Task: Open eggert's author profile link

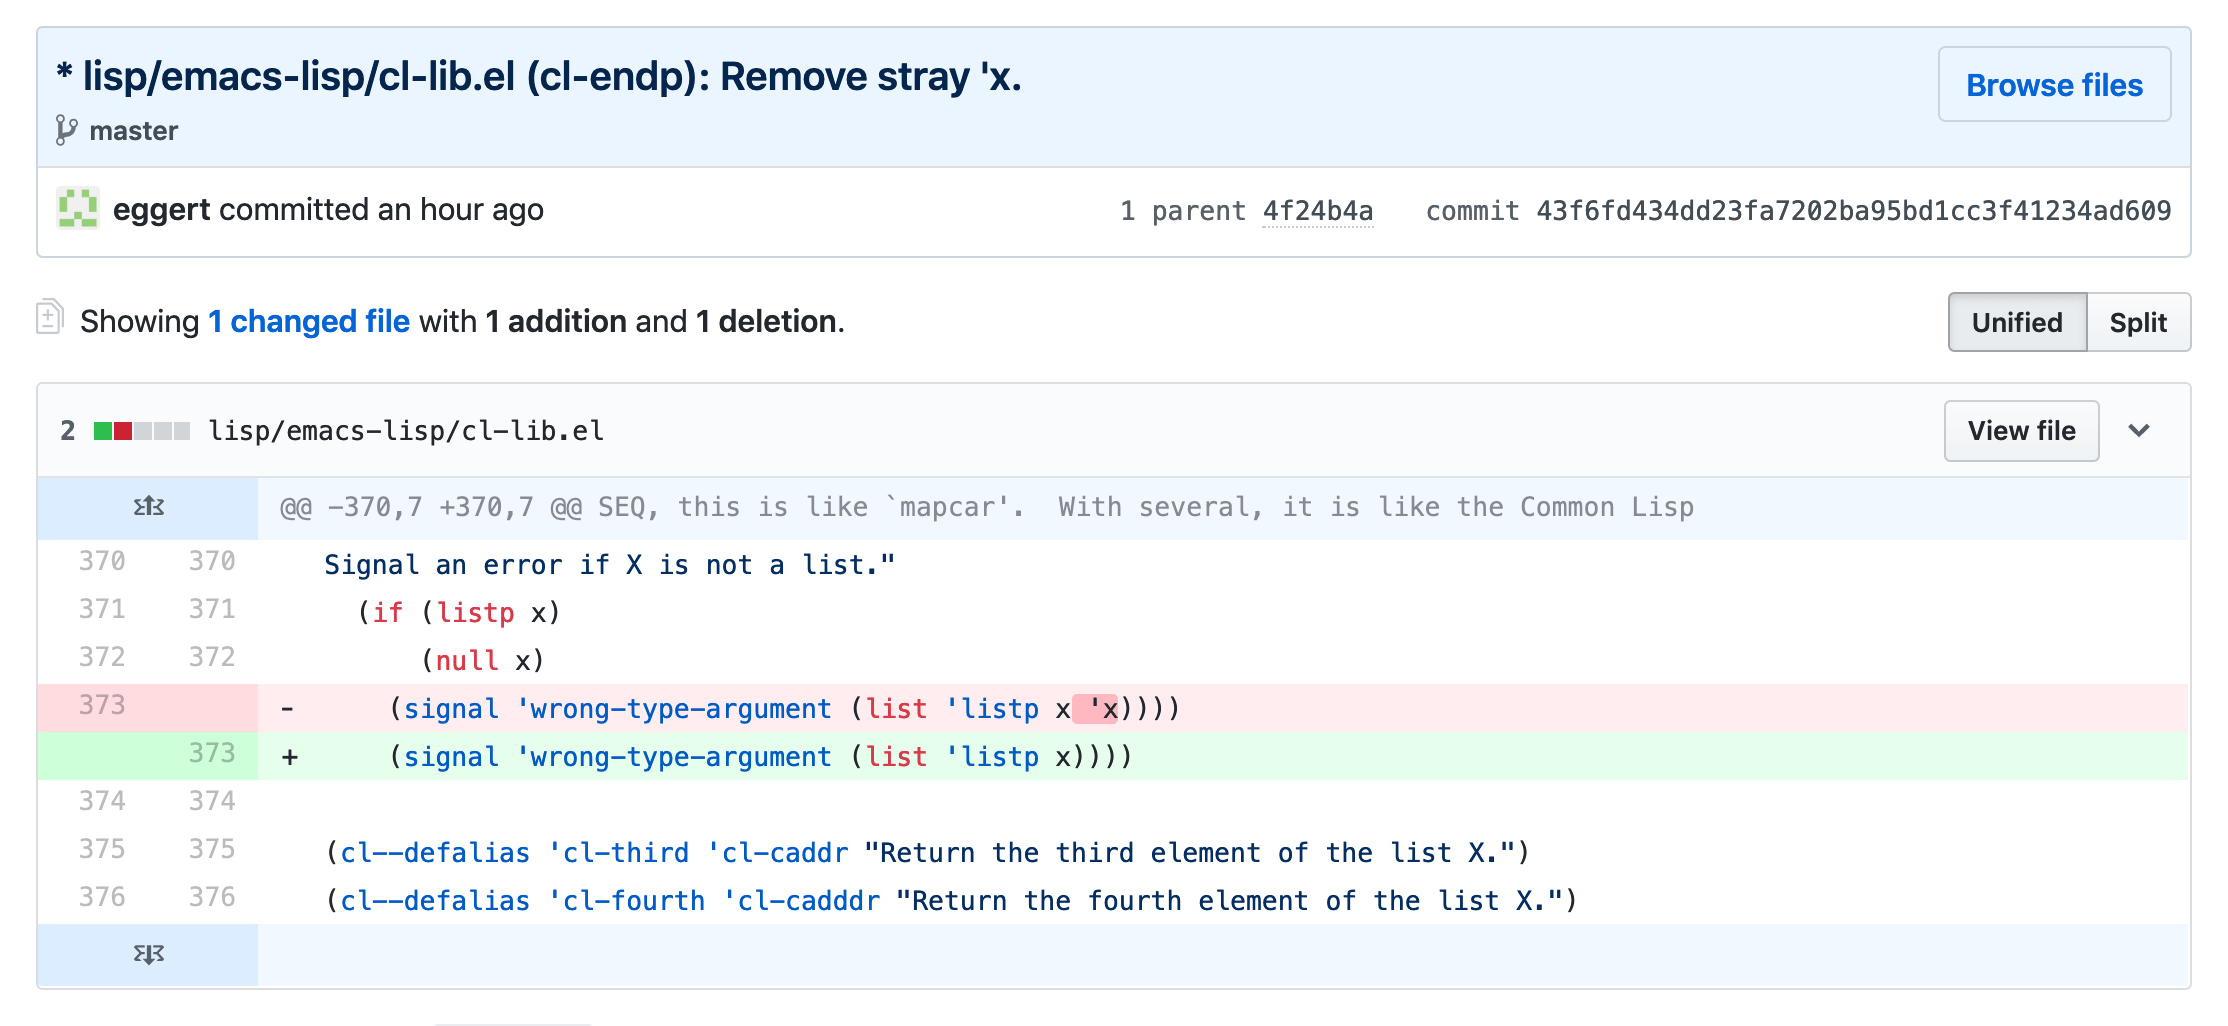Action: (161, 210)
